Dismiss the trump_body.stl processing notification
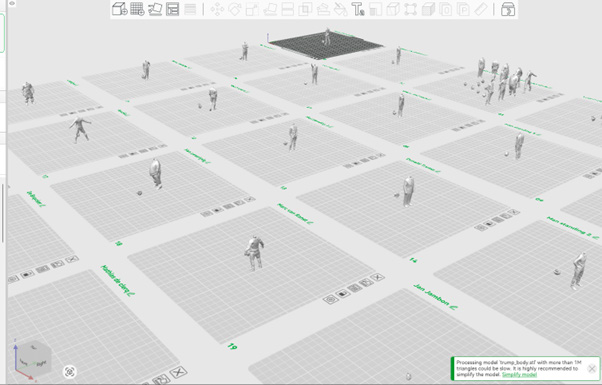 click(592, 369)
